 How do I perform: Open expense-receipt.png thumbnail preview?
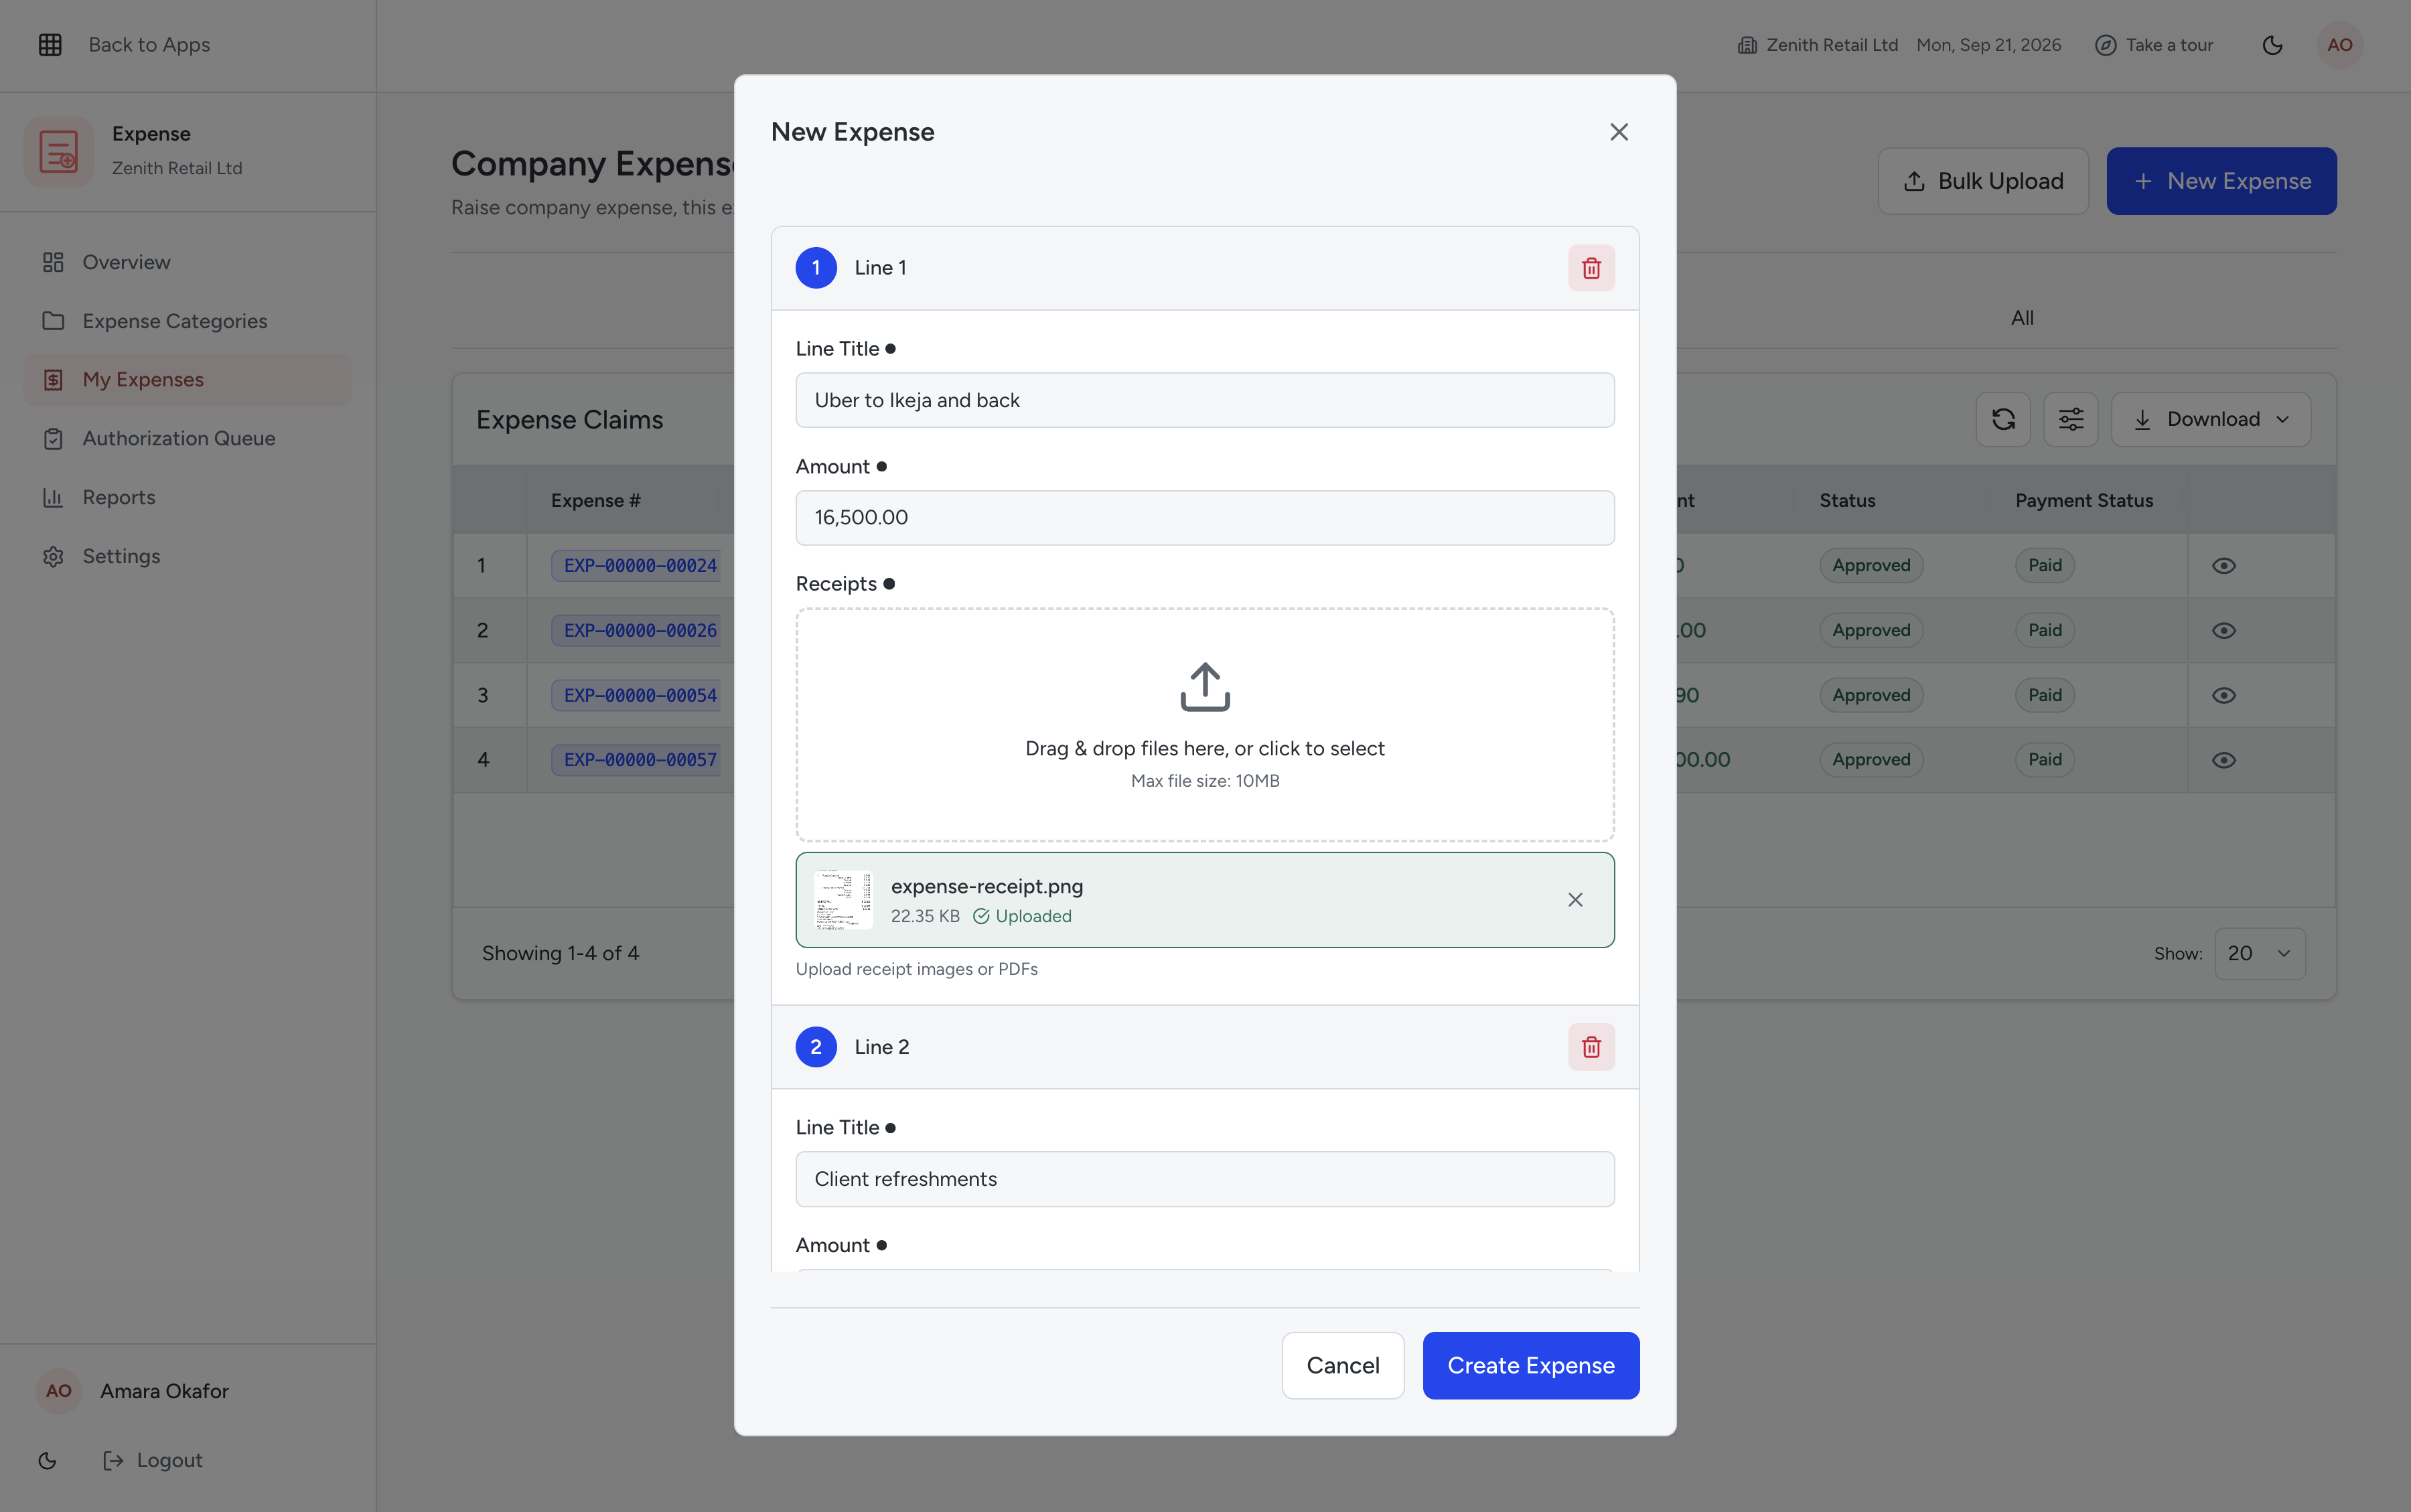(x=843, y=900)
